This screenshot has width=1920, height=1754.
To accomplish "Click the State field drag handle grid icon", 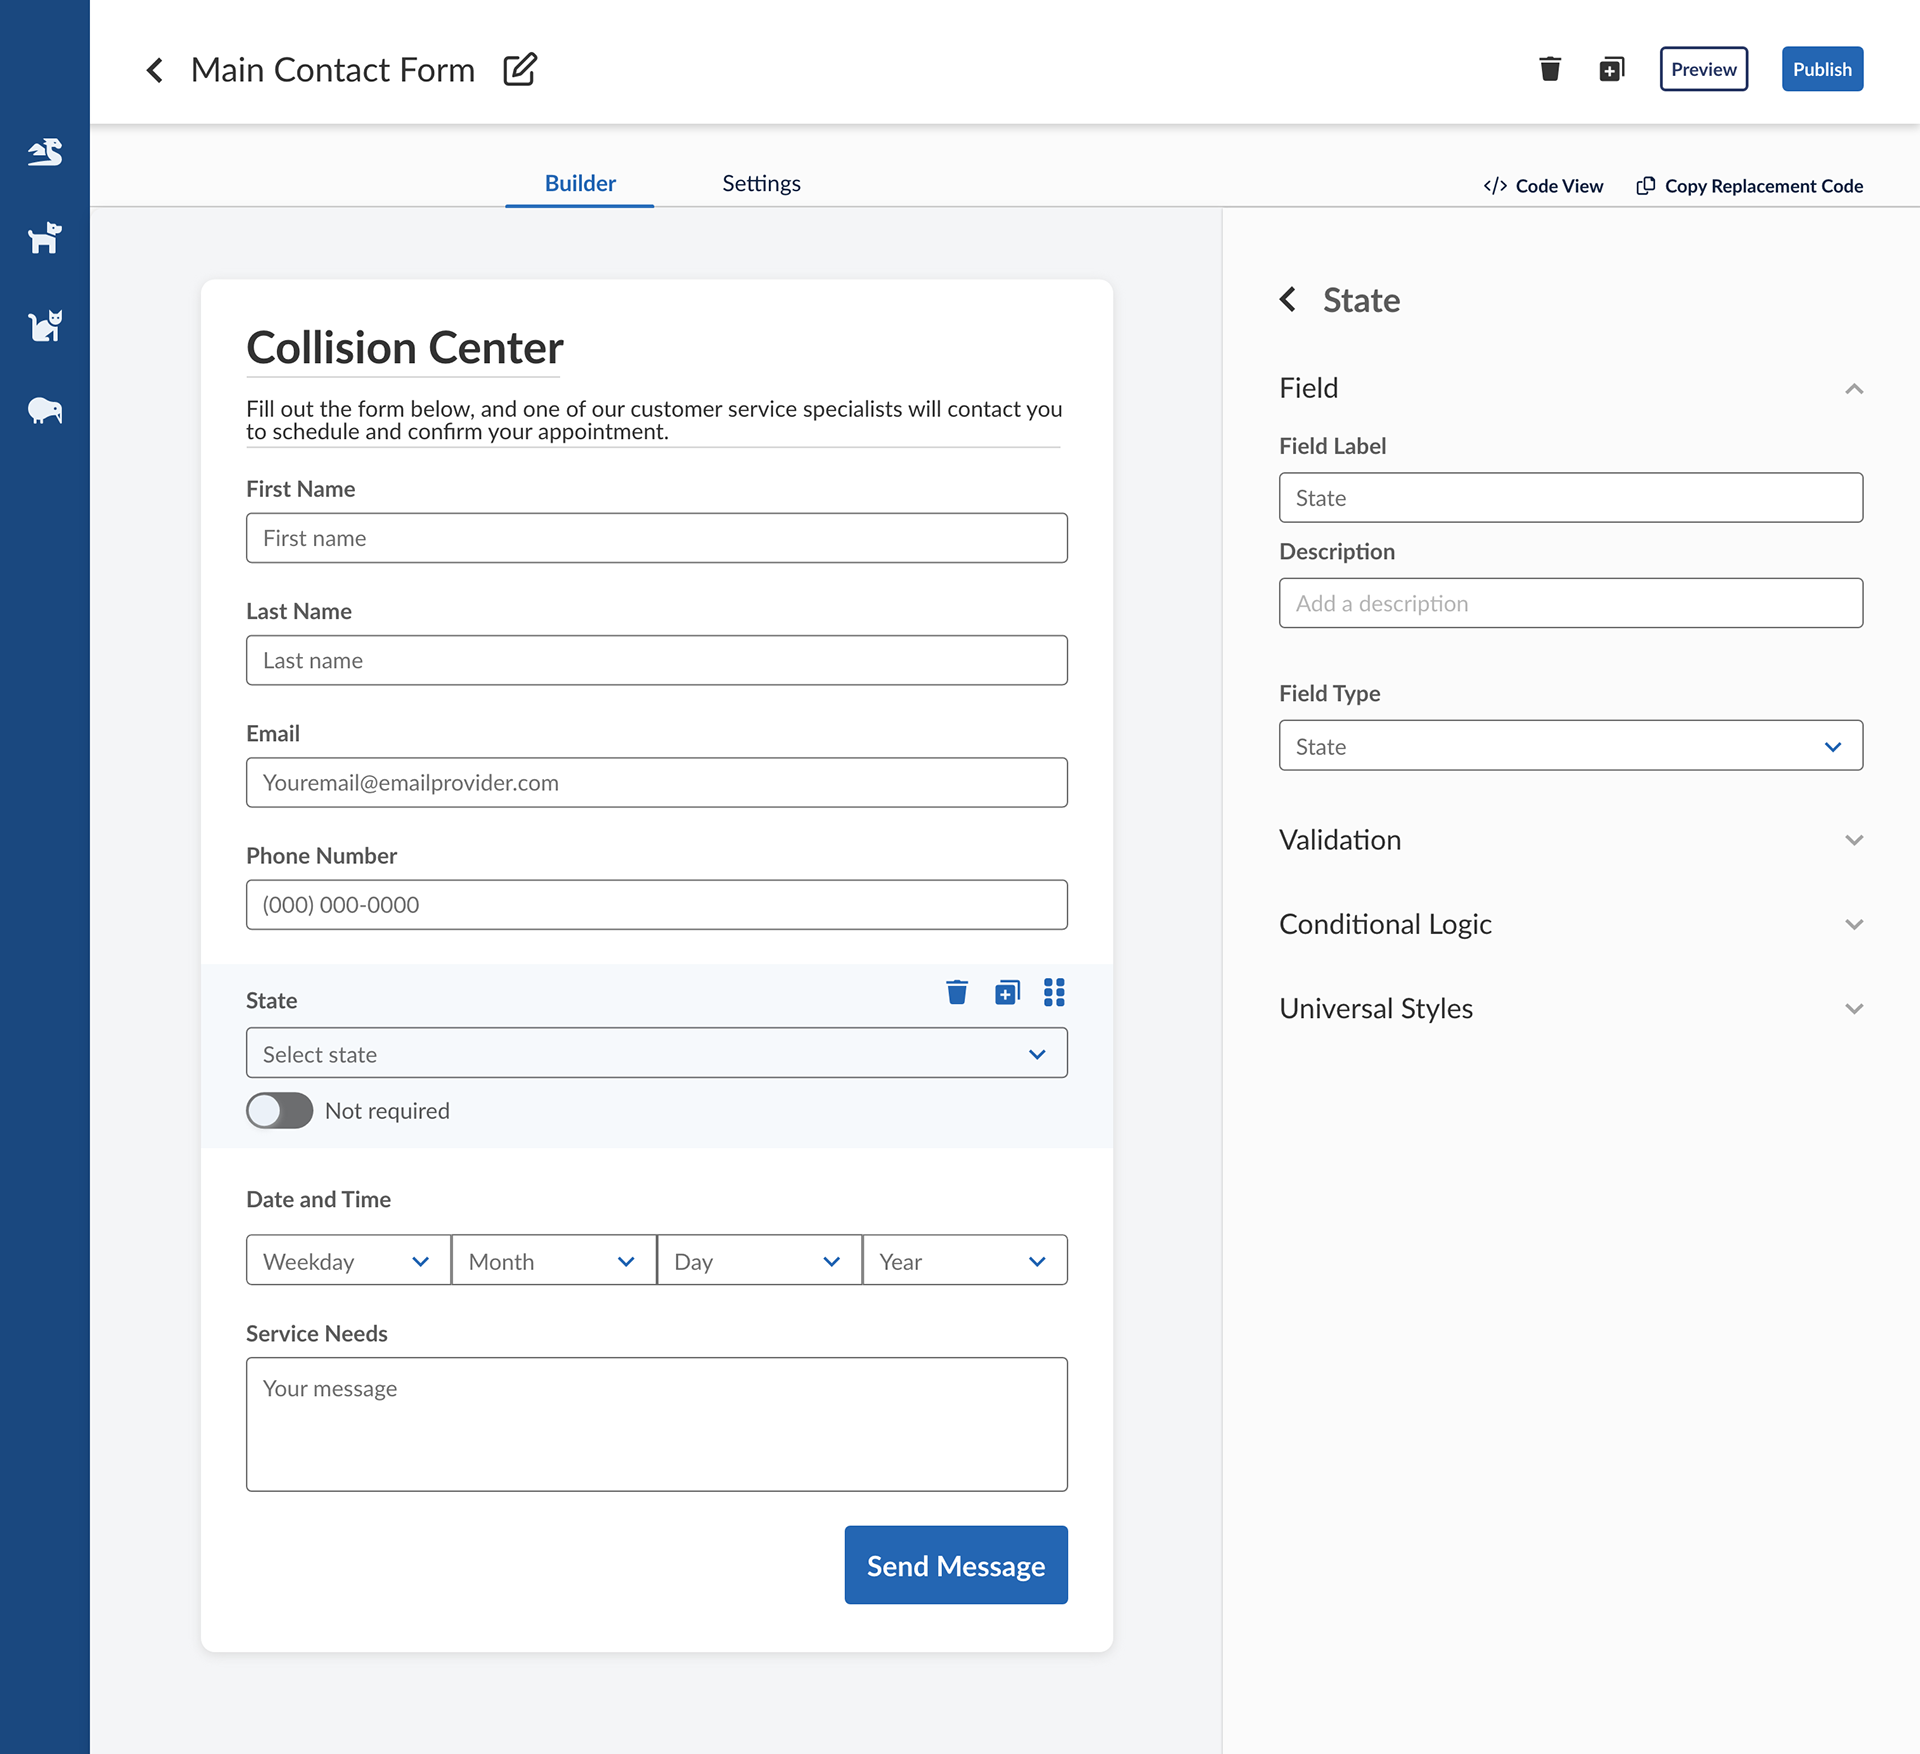I will (x=1054, y=992).
